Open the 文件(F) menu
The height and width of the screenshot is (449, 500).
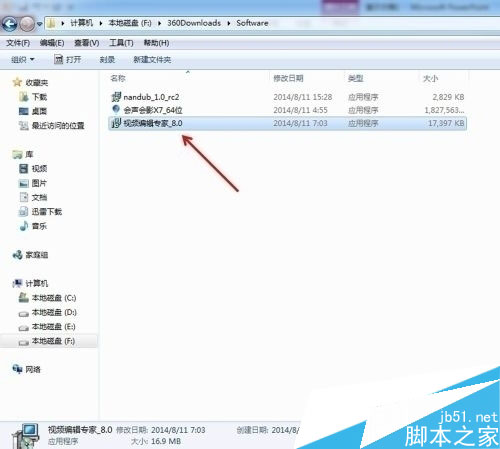pos(18,43)
